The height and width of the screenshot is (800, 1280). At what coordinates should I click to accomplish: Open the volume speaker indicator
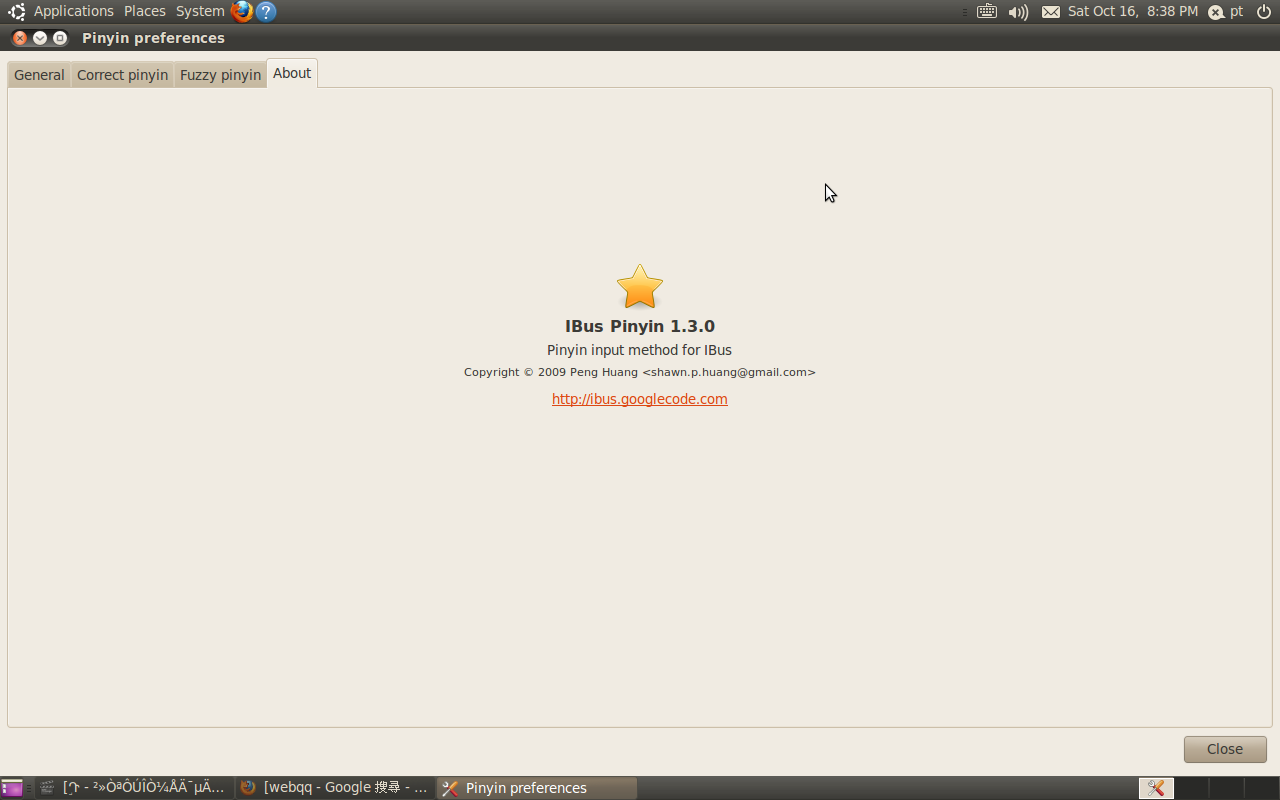pos(1018,12)
